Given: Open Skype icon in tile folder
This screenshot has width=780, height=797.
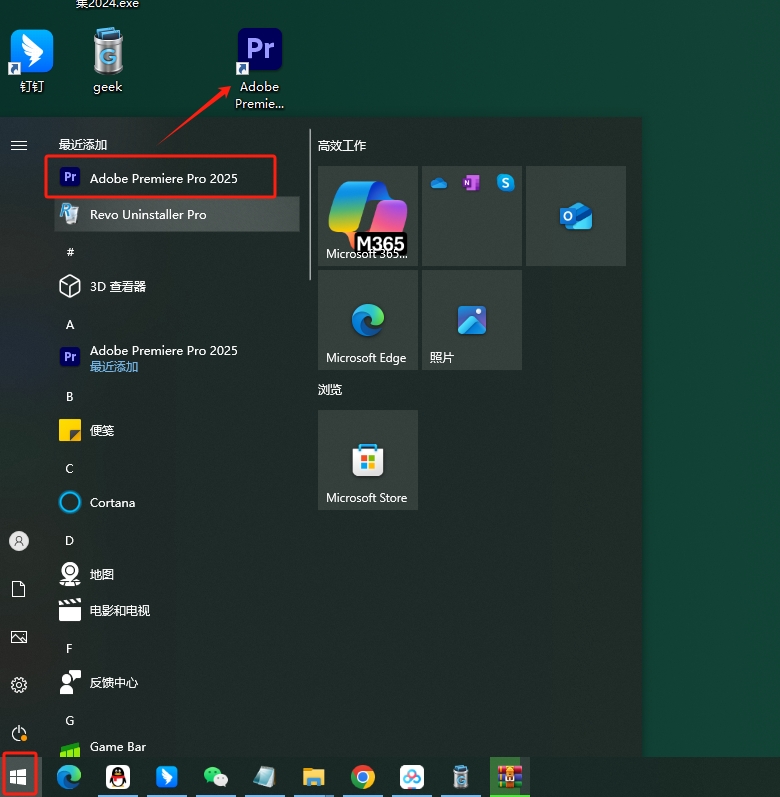Looking at the screenshot, I should coord(505,182).
